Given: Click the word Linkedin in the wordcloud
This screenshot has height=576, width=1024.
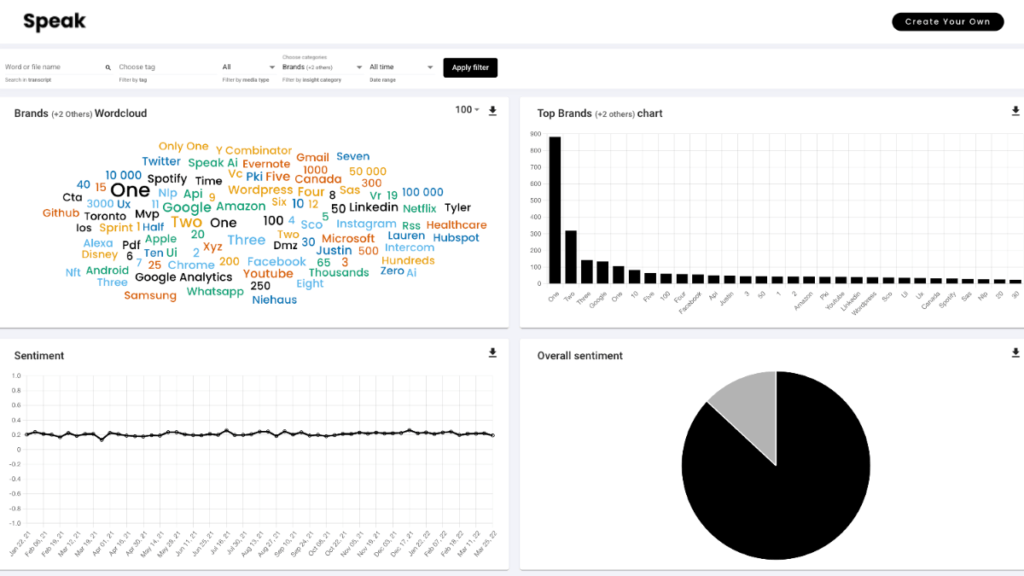Looking at the screenshot, I should (374, 207).
